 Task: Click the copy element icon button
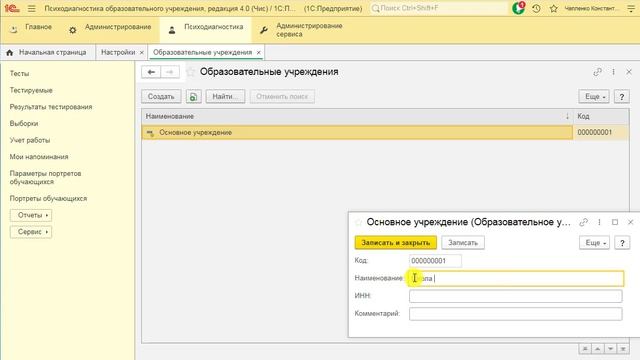(193, 97)
